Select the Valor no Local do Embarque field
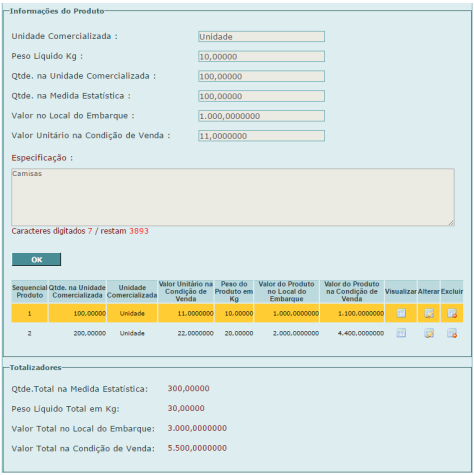This screenshot has height=475, width=474. (261, 116)
